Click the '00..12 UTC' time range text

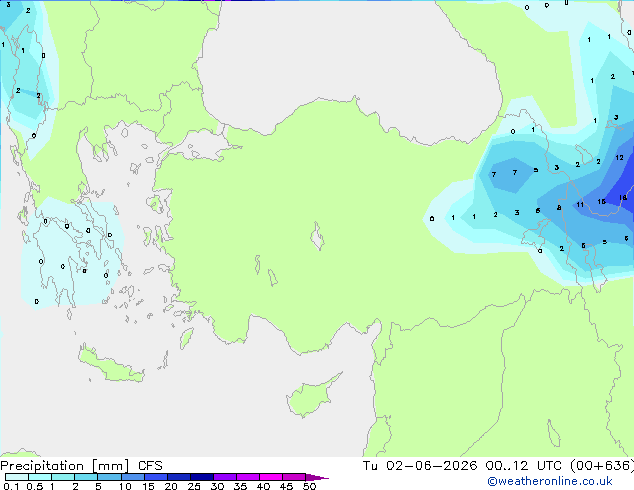[524, 466]
